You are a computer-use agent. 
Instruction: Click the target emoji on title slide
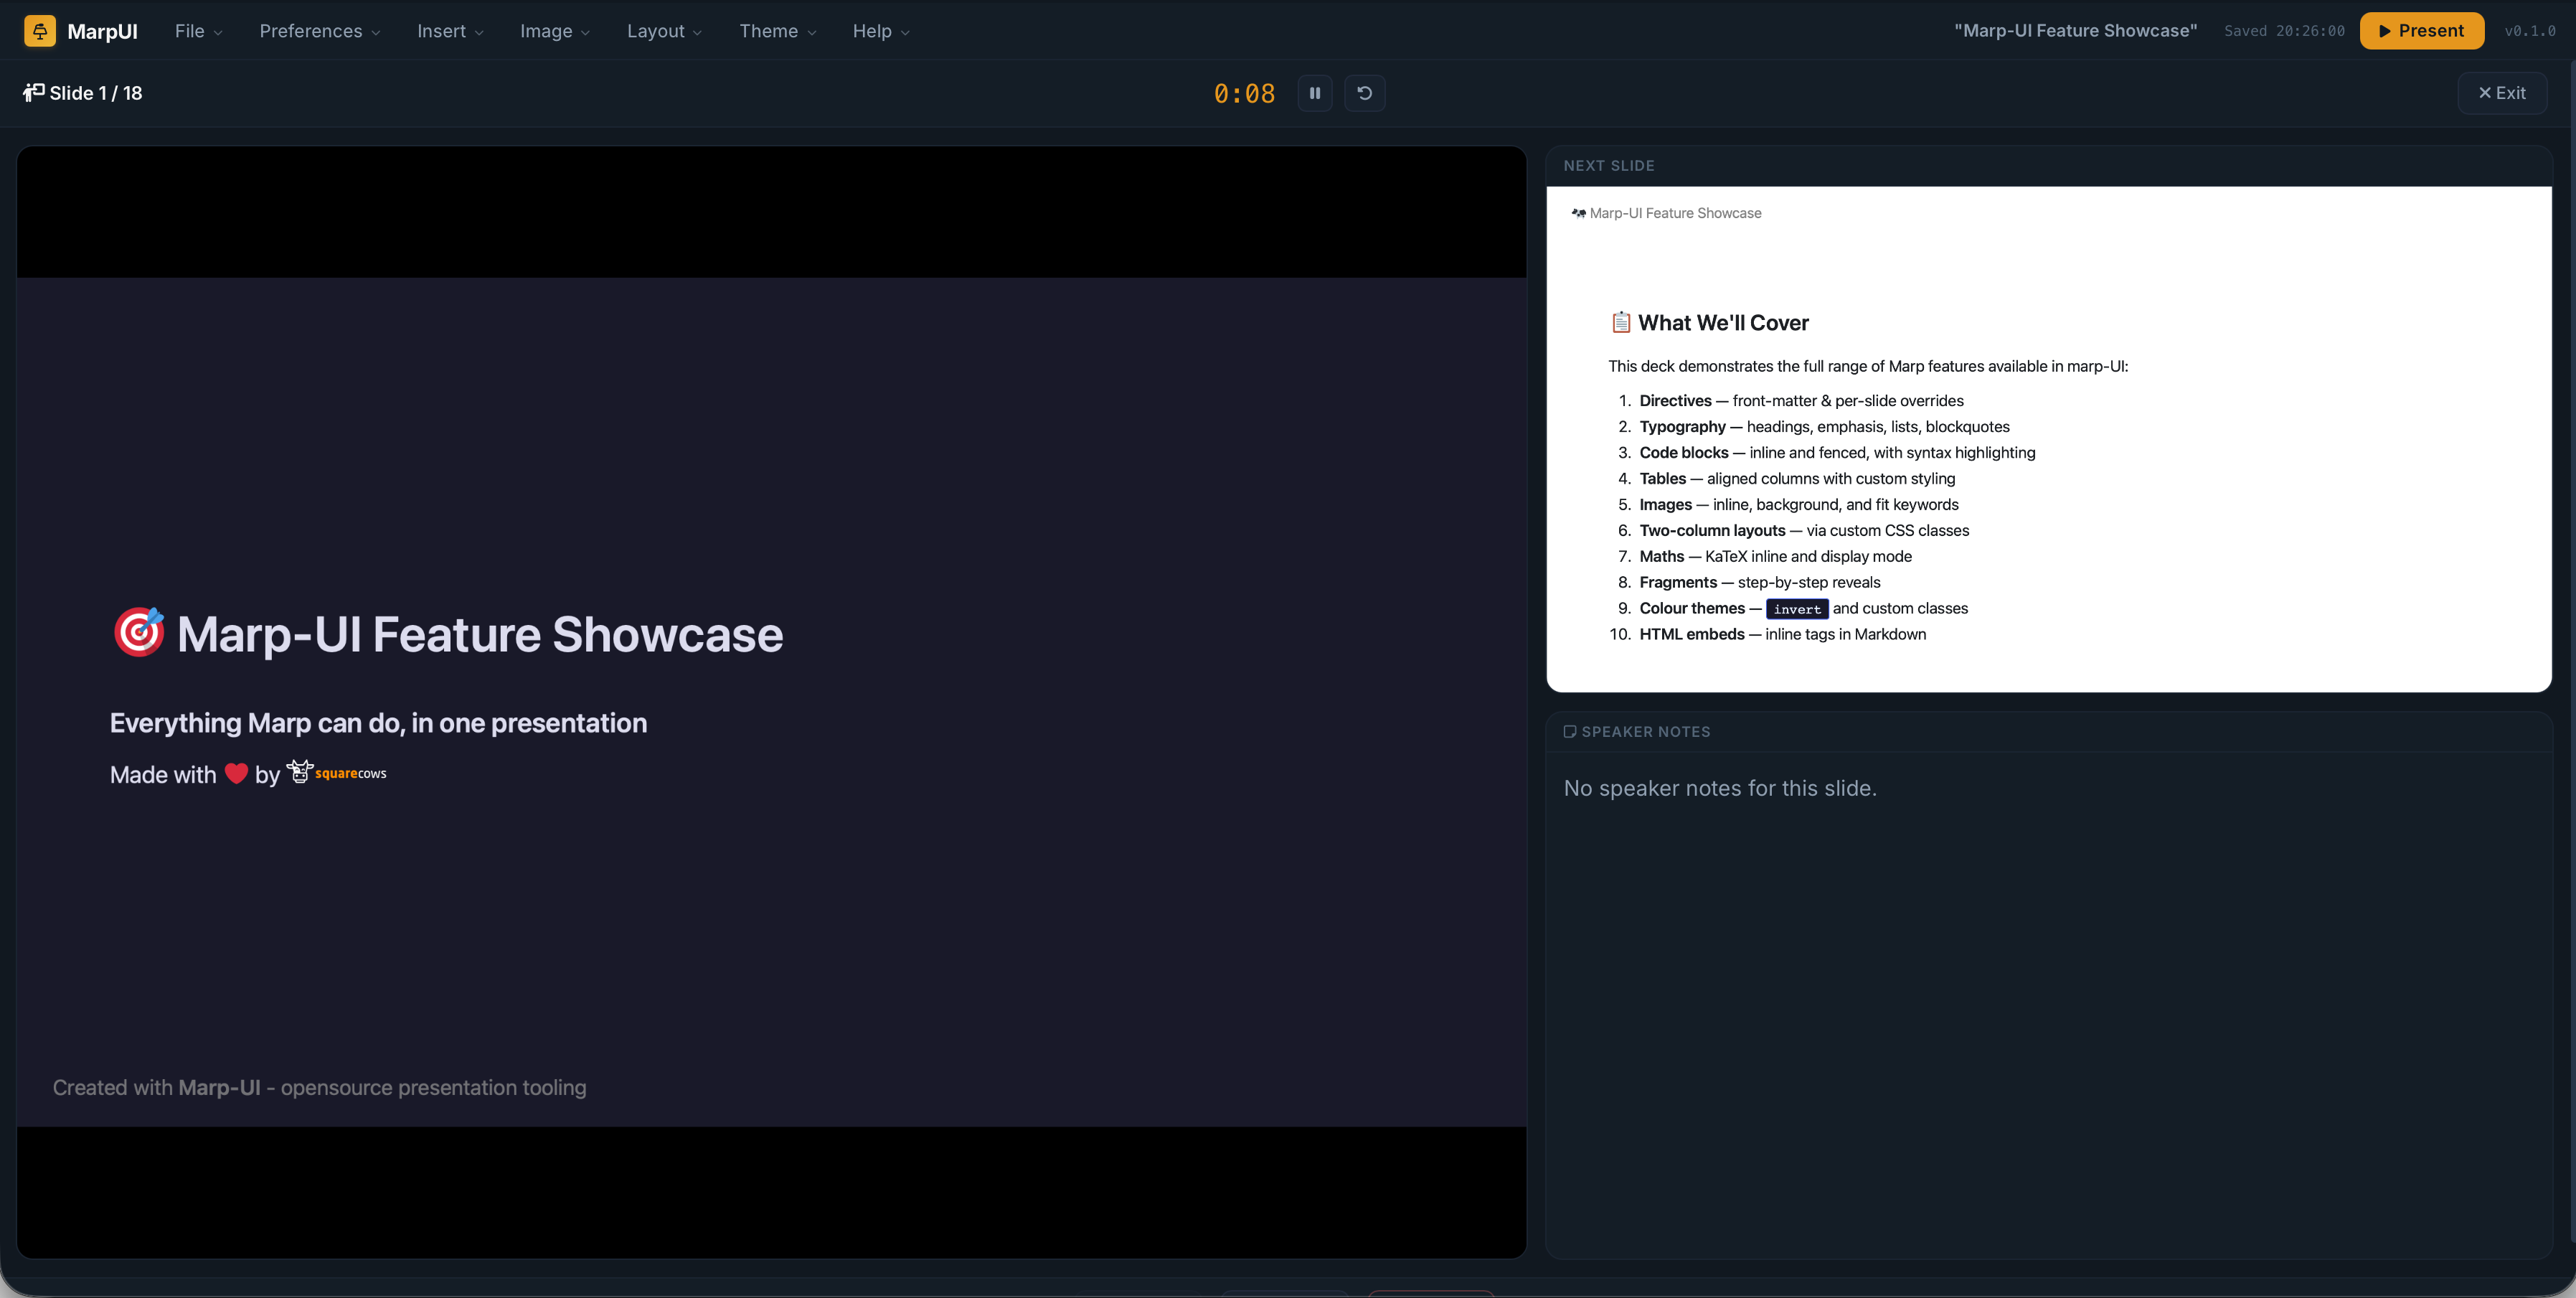pos(138,632)
